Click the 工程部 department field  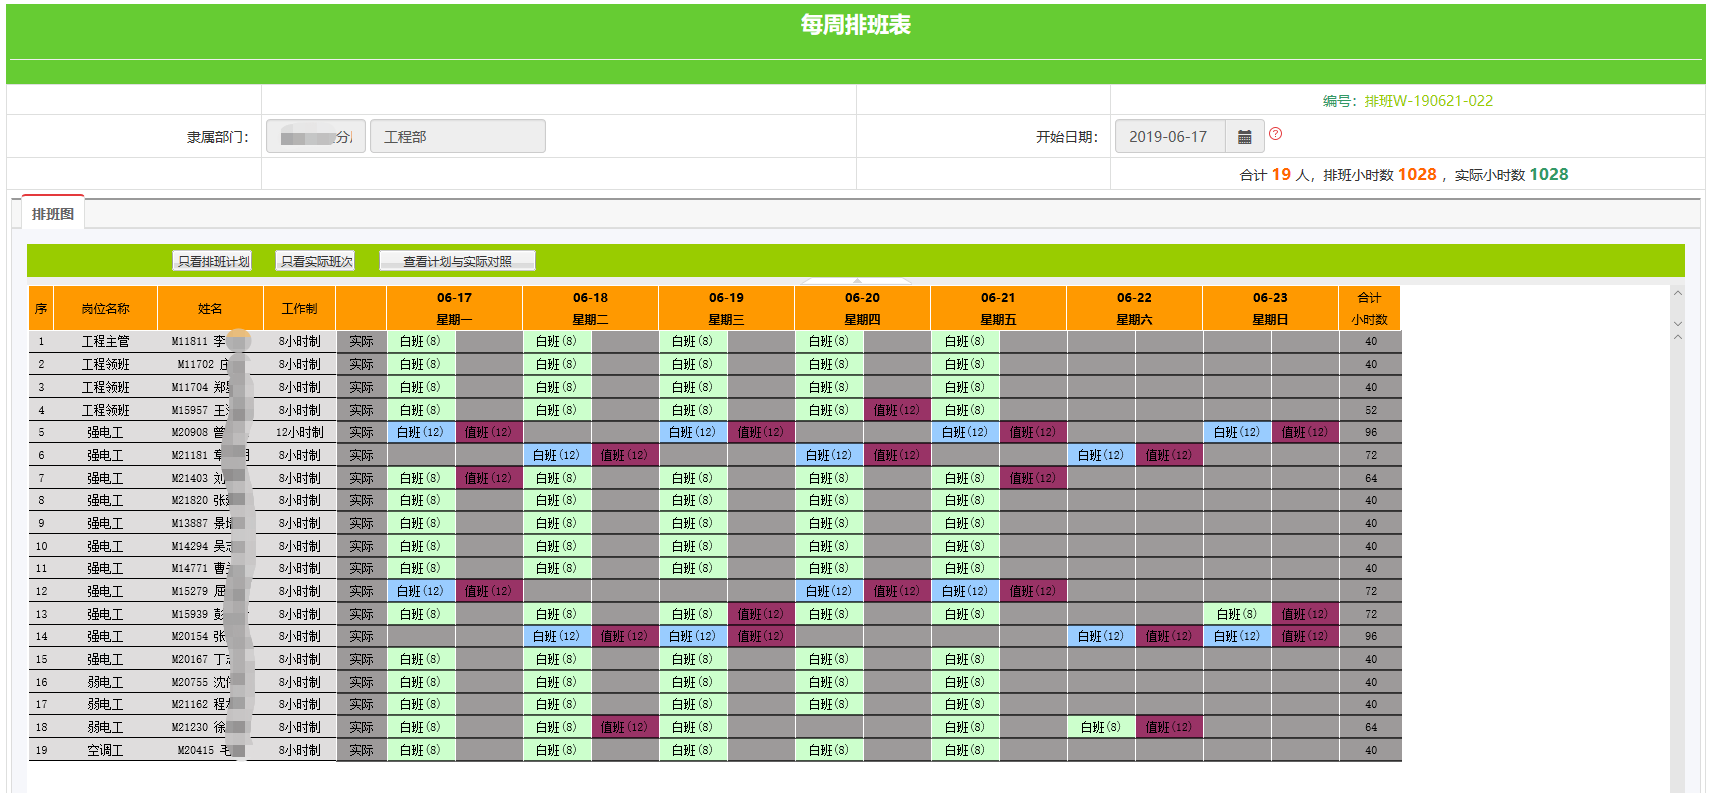[x=457, y=137]
